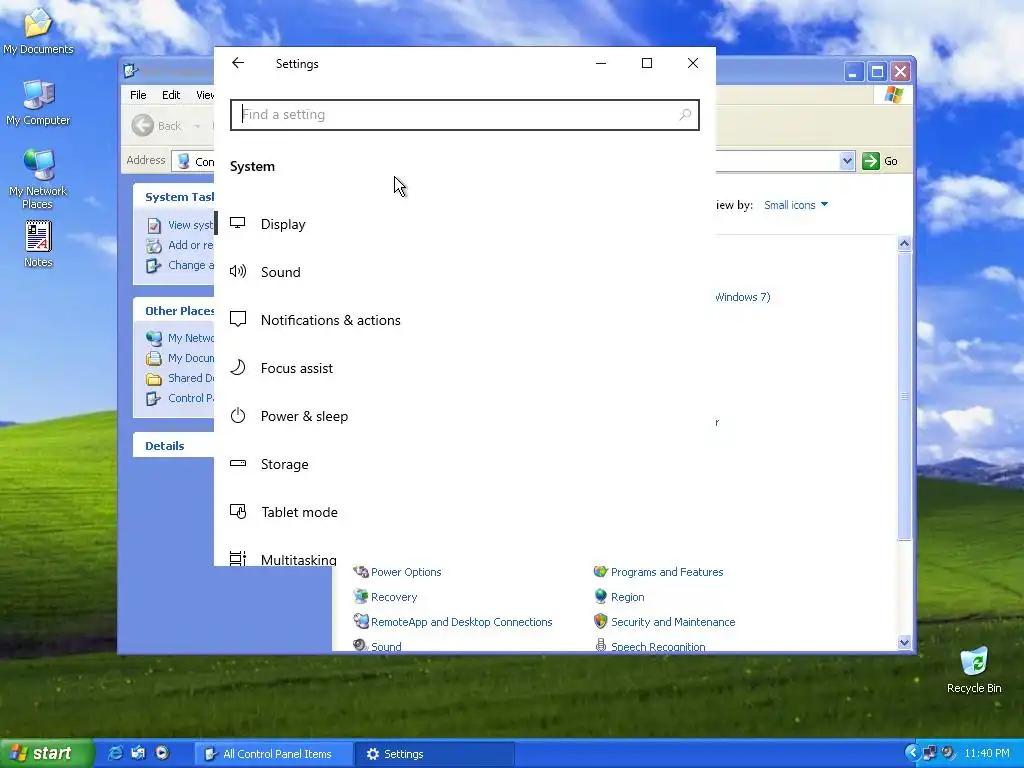The height and width of the screenshot is (768, 1024).
Task: Switch to Settings taskbar button
Action: [435, 754]
